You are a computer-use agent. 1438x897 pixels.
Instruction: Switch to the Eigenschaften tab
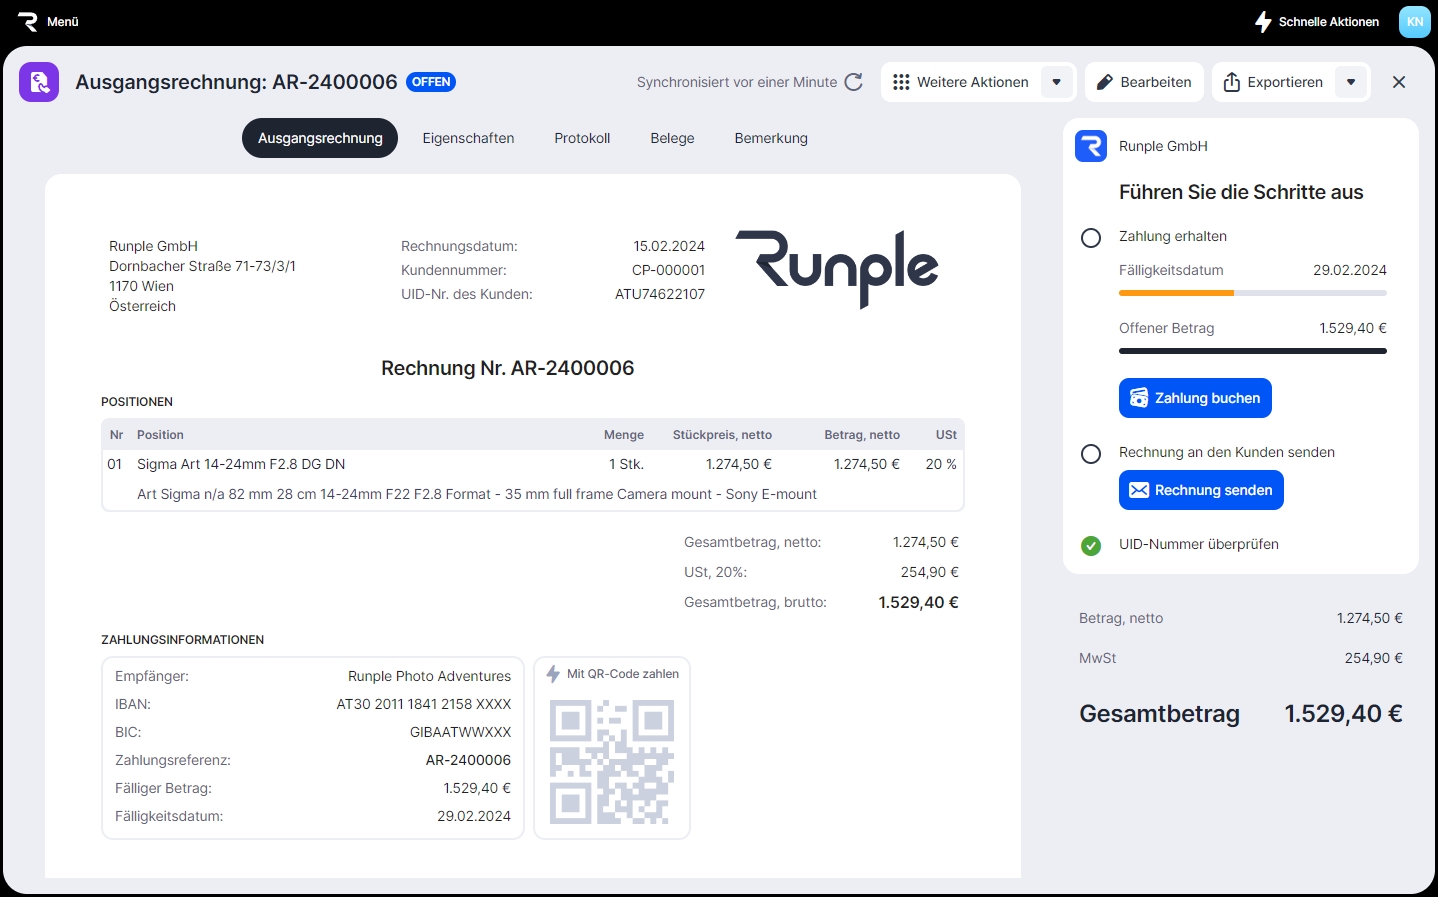click(468, 138)
